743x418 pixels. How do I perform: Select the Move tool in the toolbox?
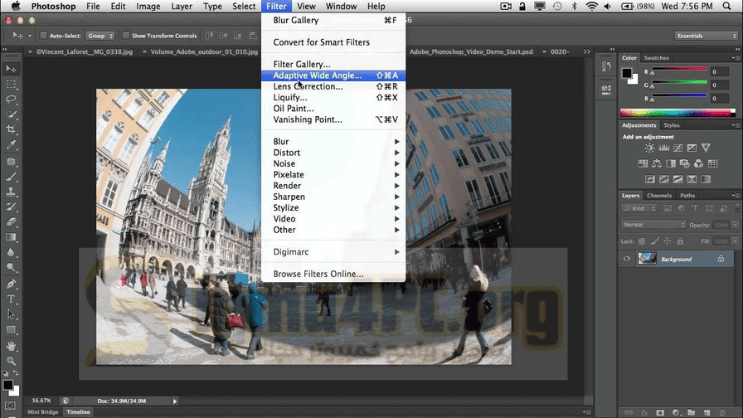click(11, 69)
